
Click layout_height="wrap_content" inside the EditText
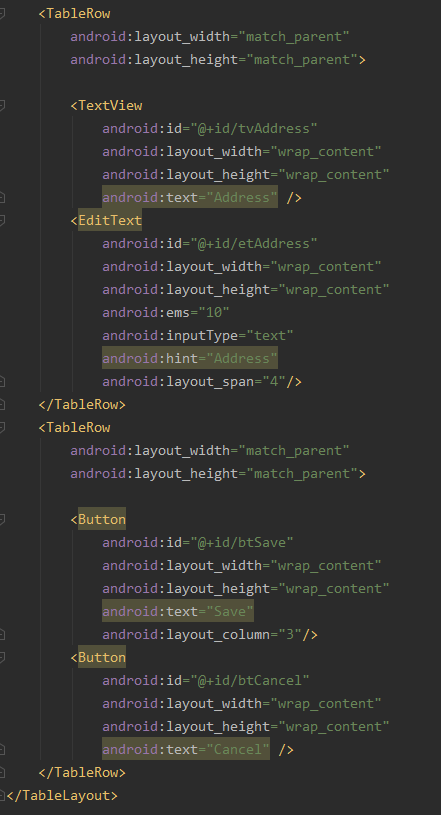[245, 290]
